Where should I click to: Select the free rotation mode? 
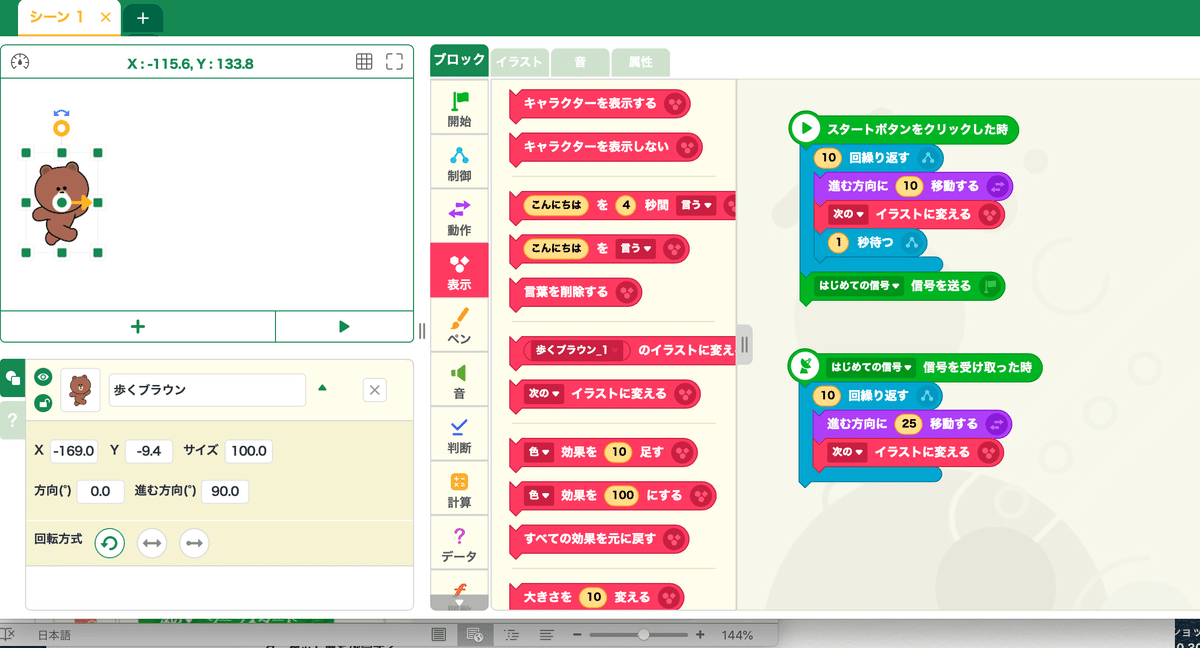(109, 543)
